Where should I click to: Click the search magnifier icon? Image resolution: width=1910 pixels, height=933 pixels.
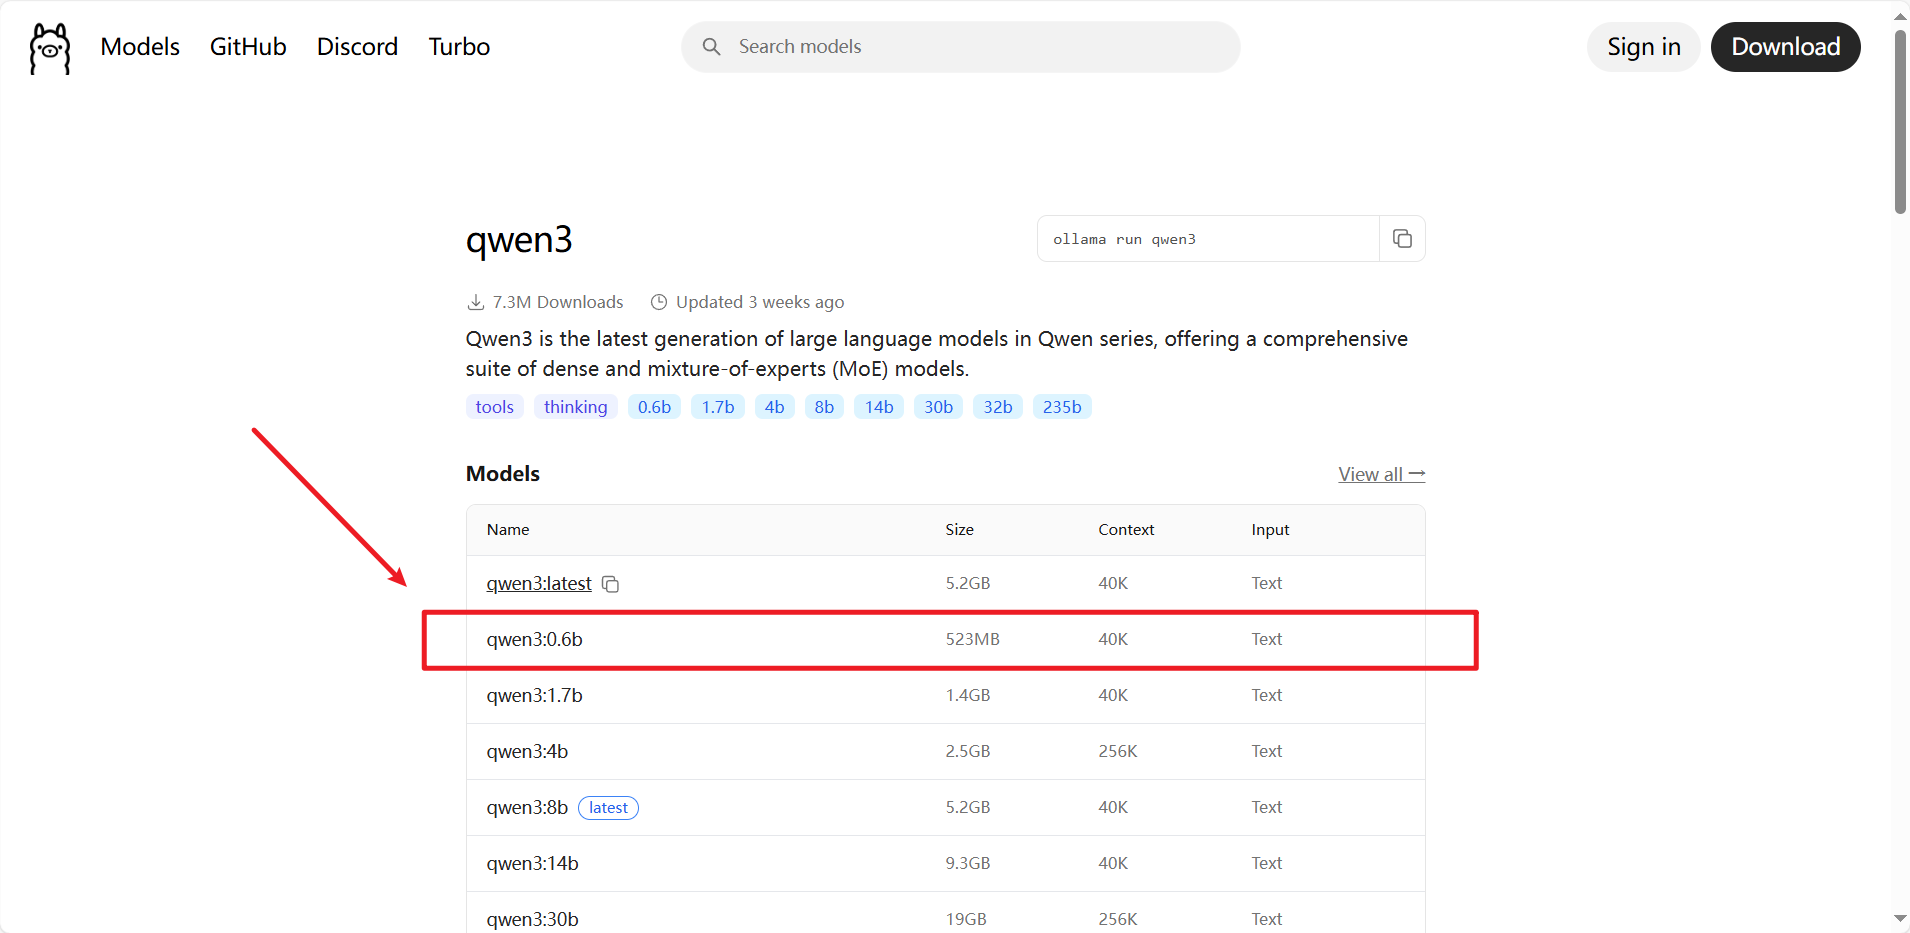pyautogui.click(x=711, y=47)
